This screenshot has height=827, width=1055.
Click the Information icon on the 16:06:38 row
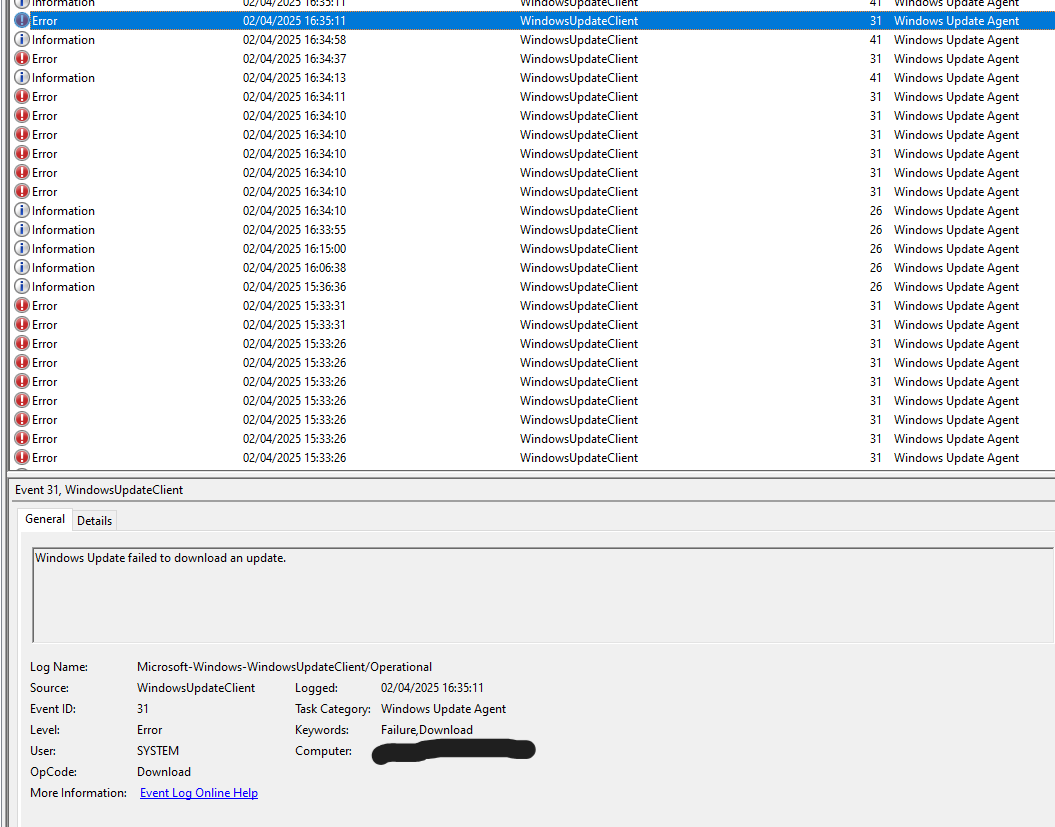(22, 267)
